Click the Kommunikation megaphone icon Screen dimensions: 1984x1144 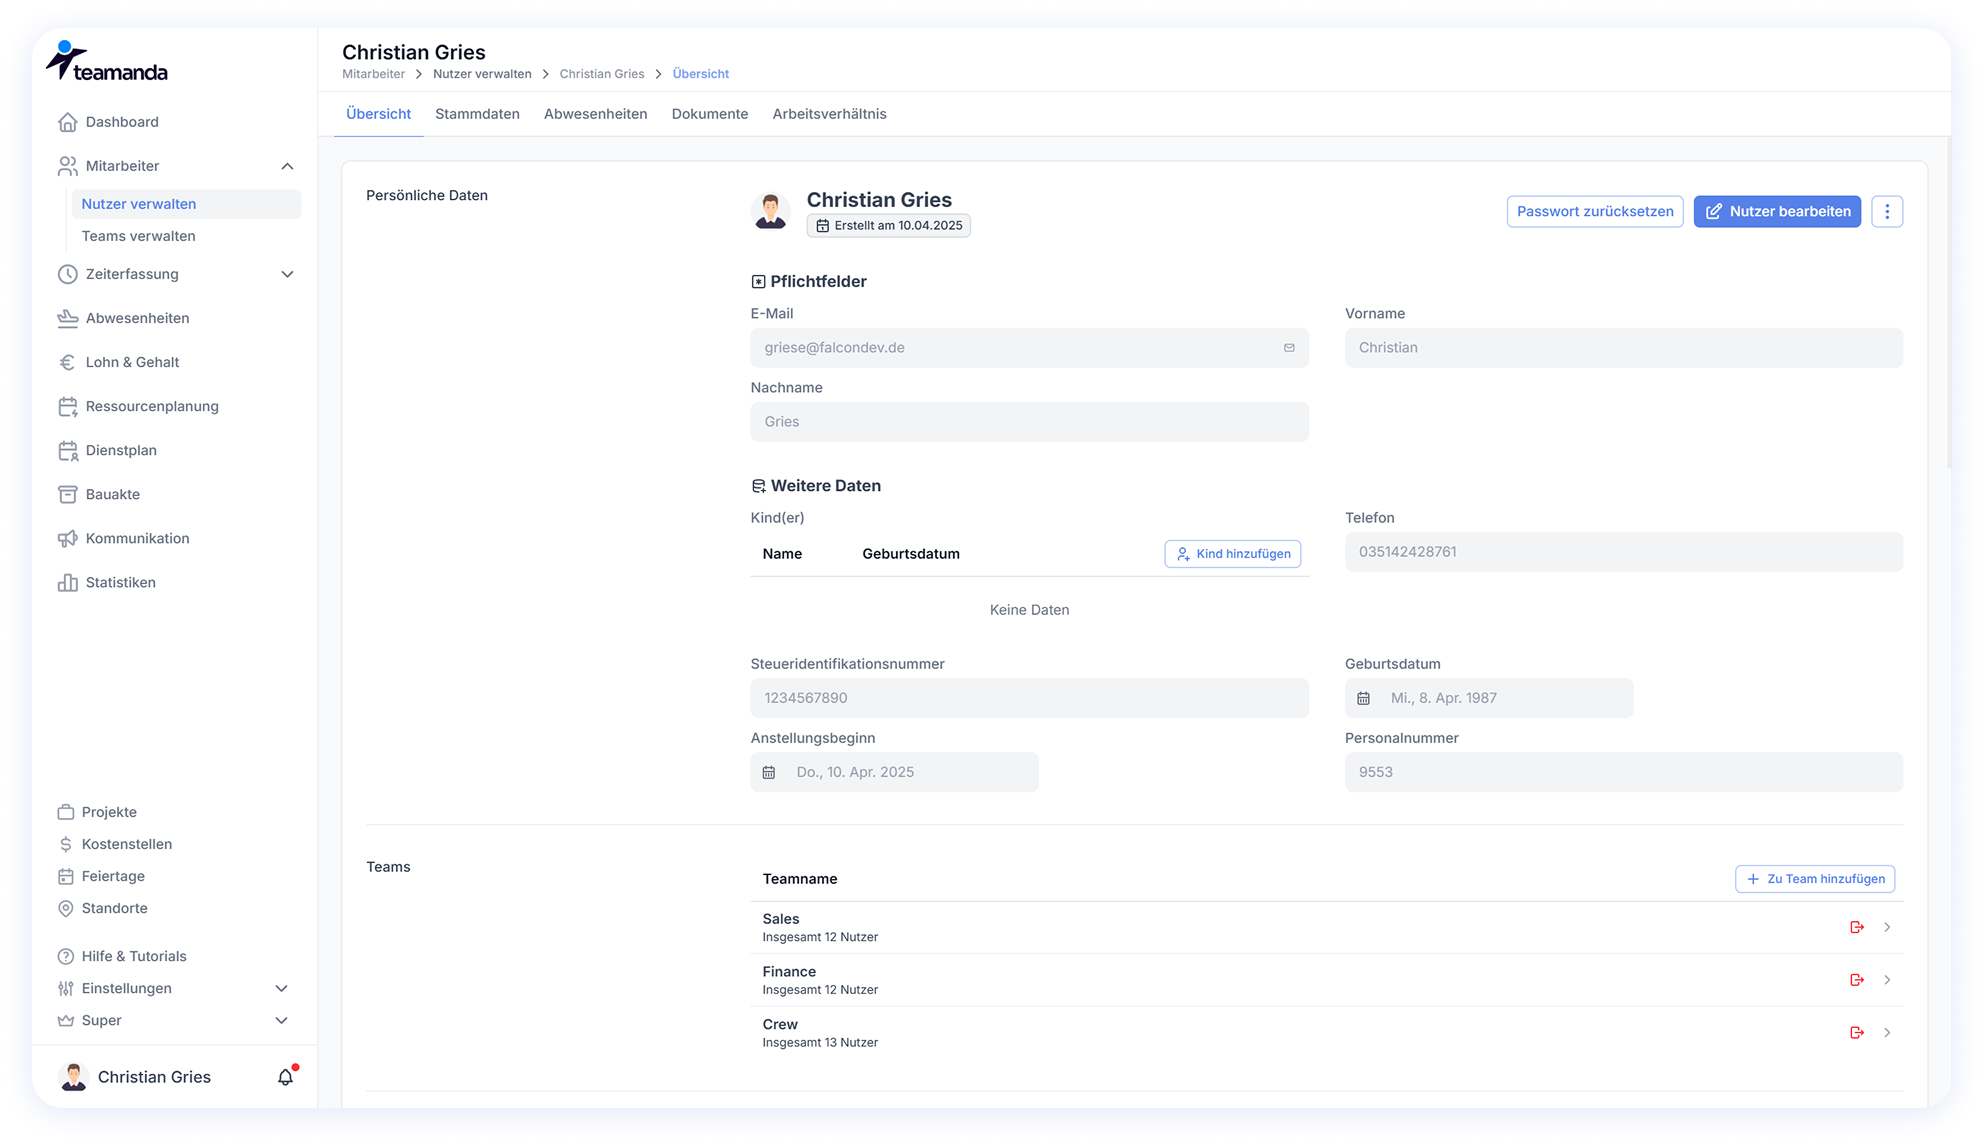(67, 538)
